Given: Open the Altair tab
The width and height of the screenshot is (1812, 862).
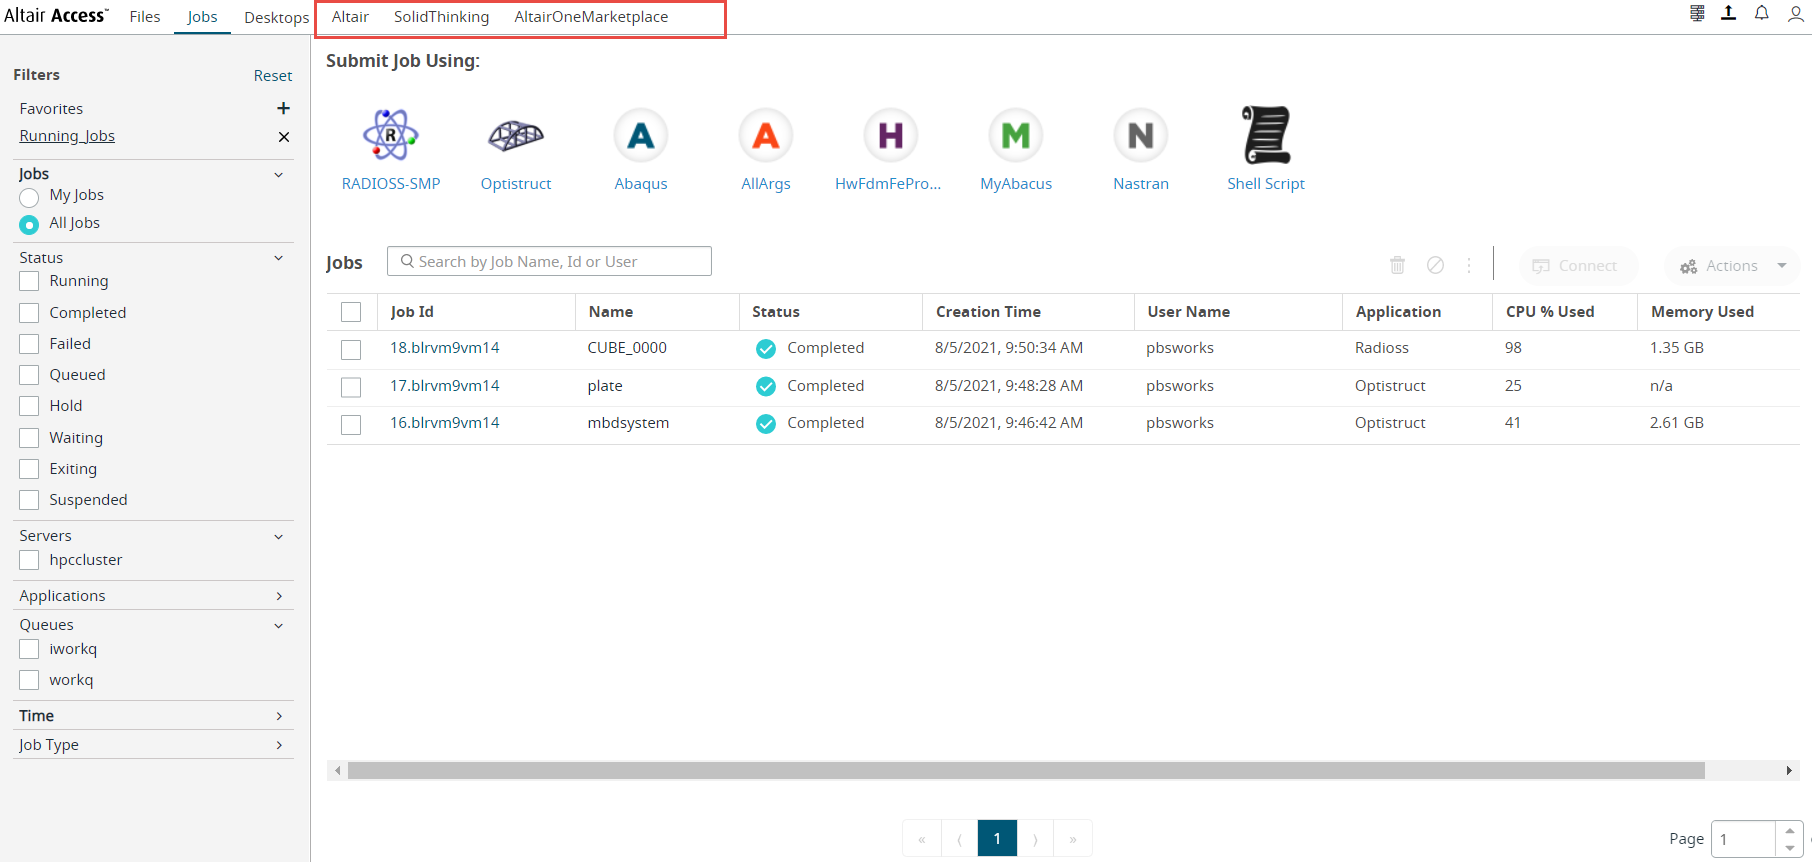Looking at the screenshot, I should click(x=350, y=17).
